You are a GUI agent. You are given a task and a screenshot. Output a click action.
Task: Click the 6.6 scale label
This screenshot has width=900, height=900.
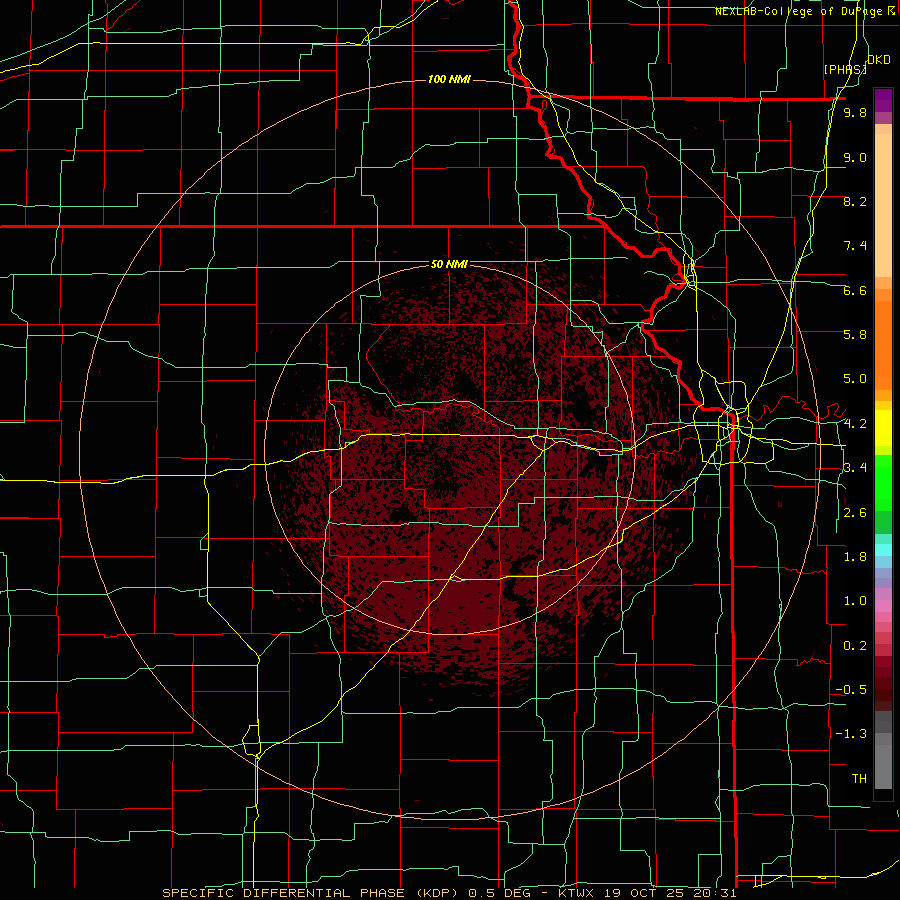pyautogui.click(x=855, y=290)
